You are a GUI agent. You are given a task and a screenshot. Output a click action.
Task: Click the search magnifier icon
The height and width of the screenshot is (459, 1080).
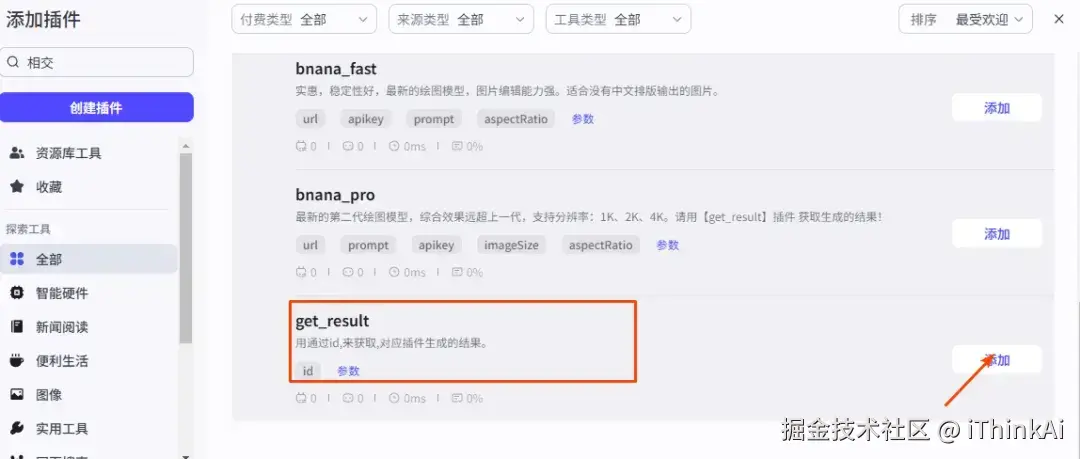click(x=13, y=63)
